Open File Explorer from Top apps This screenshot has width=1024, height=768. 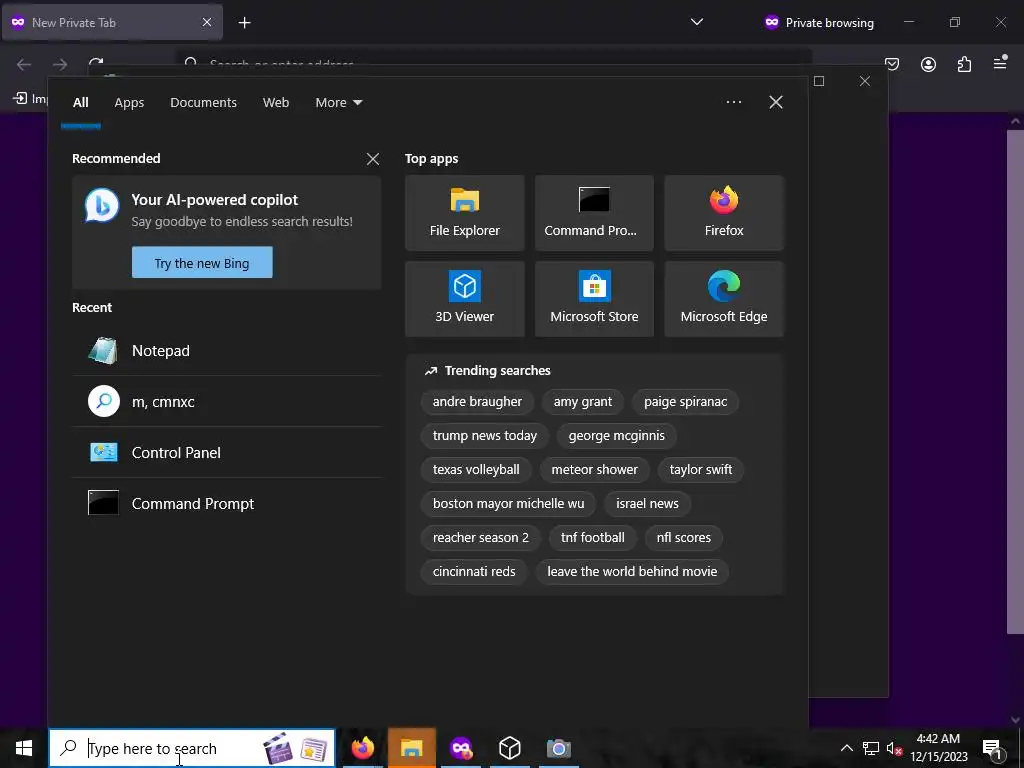(464, 213)
